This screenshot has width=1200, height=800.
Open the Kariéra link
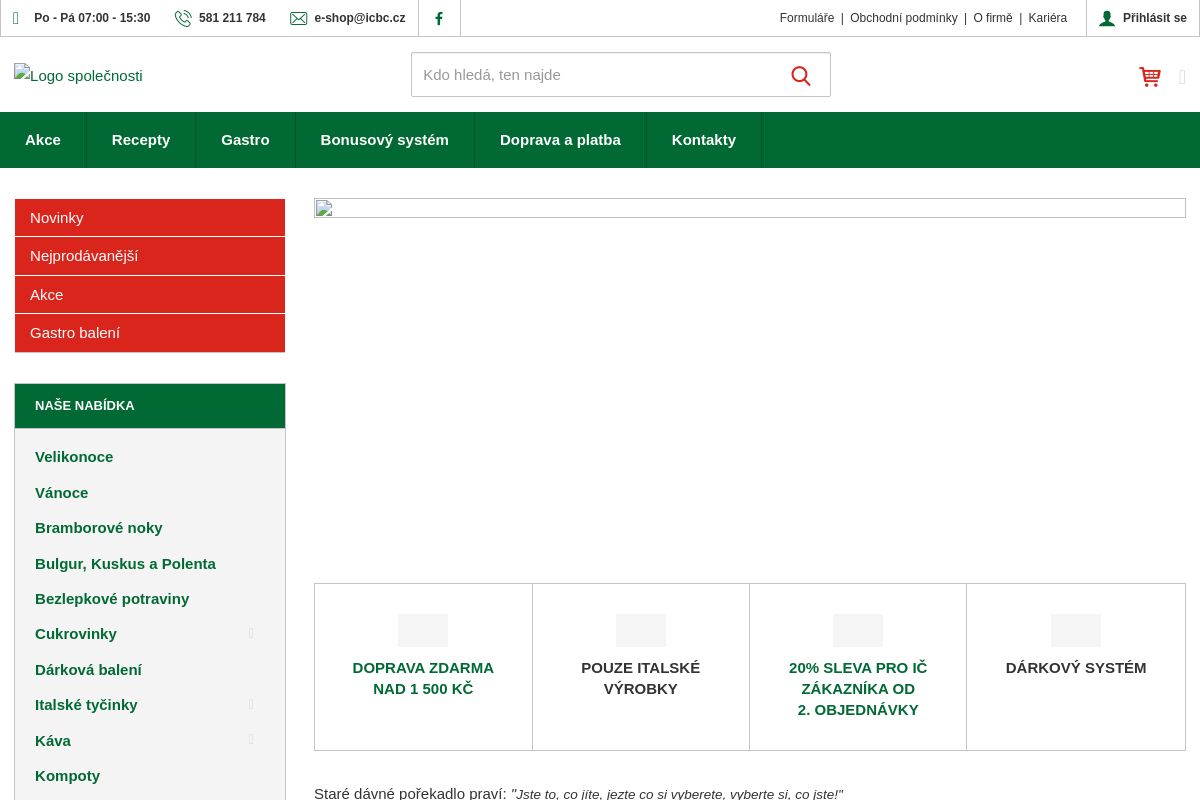(1047, 18)
